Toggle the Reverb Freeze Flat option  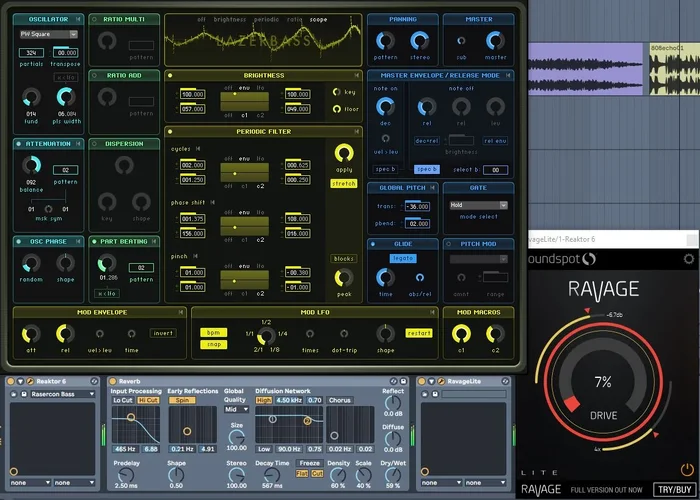pos(303,473)
